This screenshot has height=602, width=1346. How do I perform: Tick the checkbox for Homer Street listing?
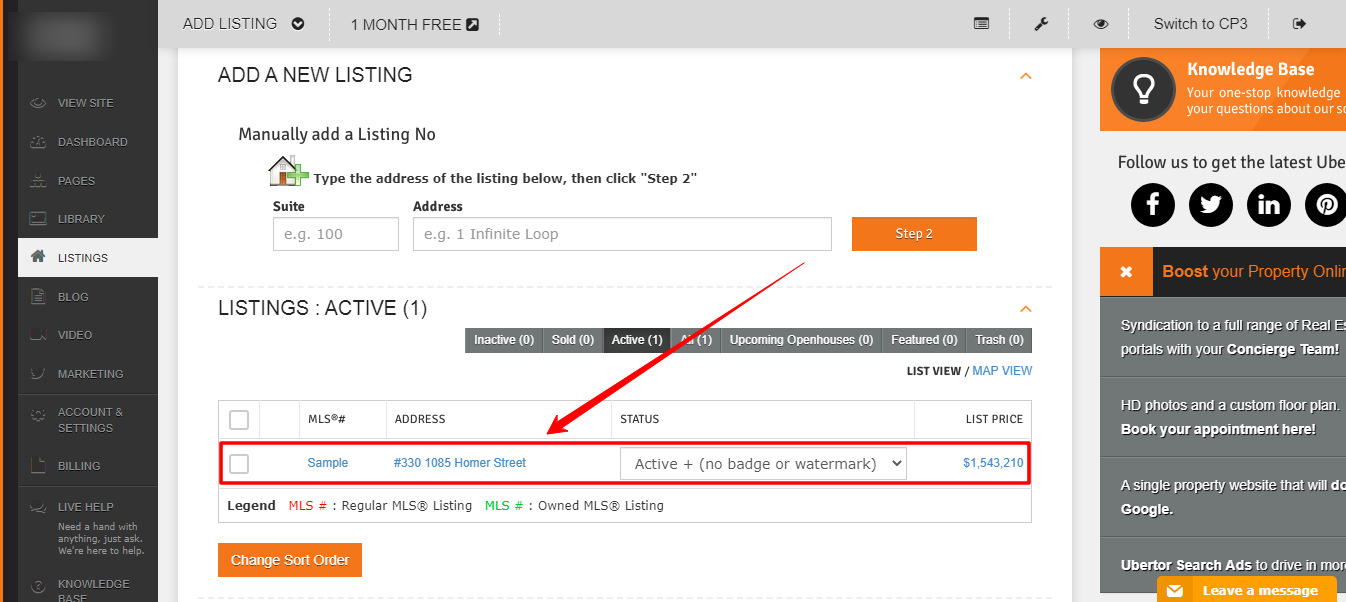tap(239, 464)
